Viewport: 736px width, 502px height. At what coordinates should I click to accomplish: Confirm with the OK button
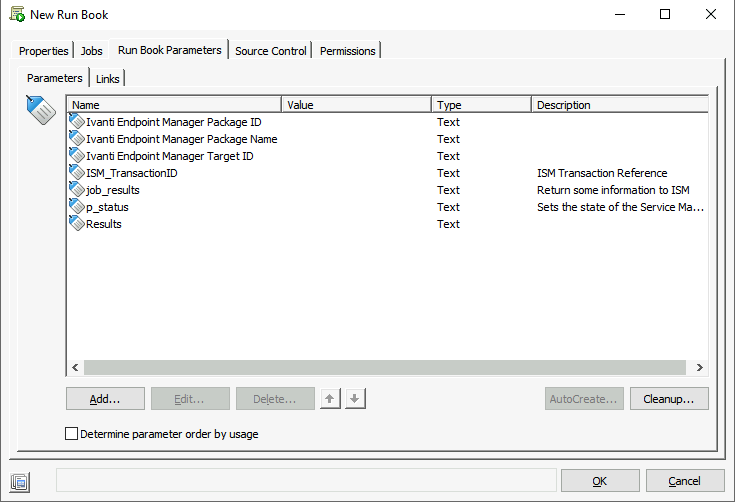click(600, 481)
